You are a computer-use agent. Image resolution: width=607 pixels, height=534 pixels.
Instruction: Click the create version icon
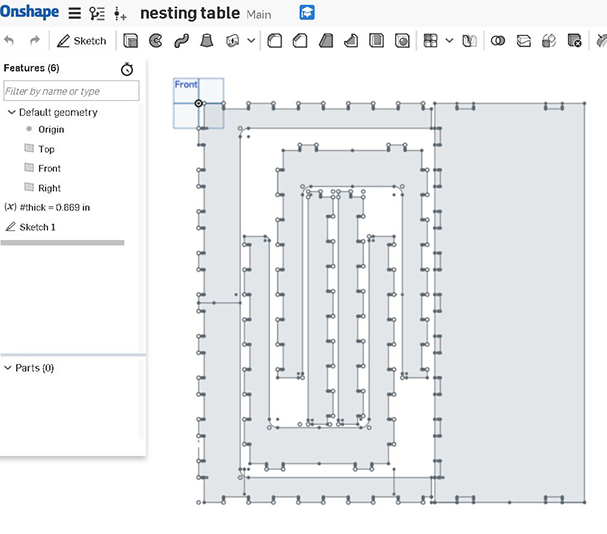click(120, 14)
